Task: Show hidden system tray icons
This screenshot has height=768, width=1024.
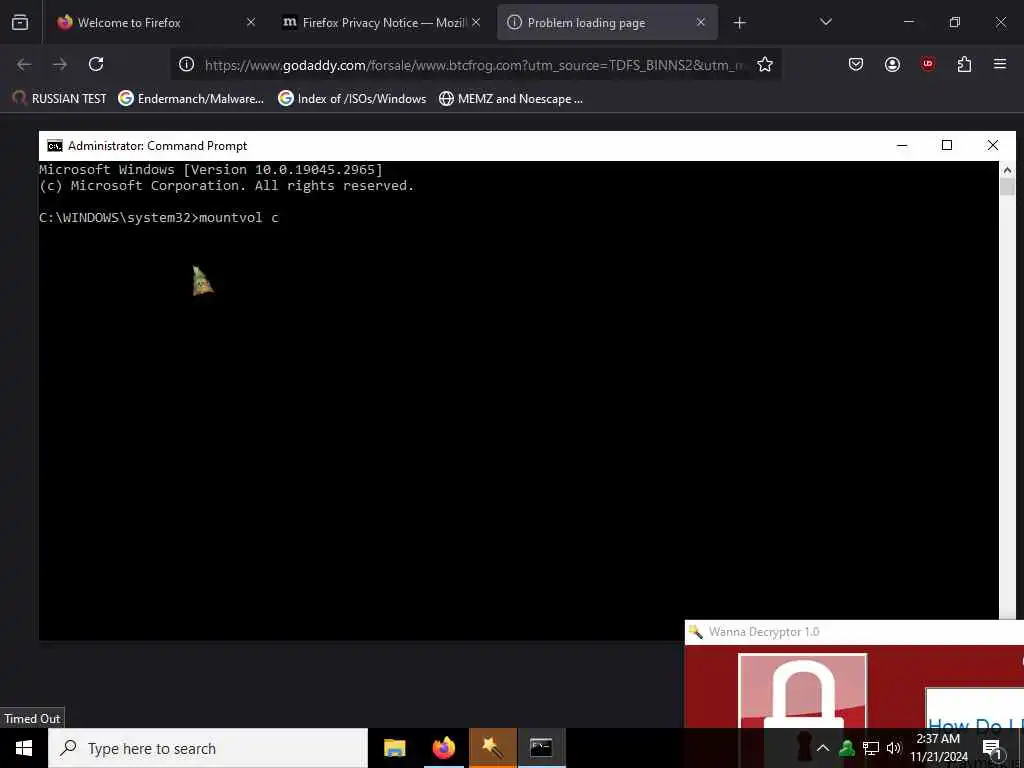Action: pyautogui.click(x=823, y=748)
